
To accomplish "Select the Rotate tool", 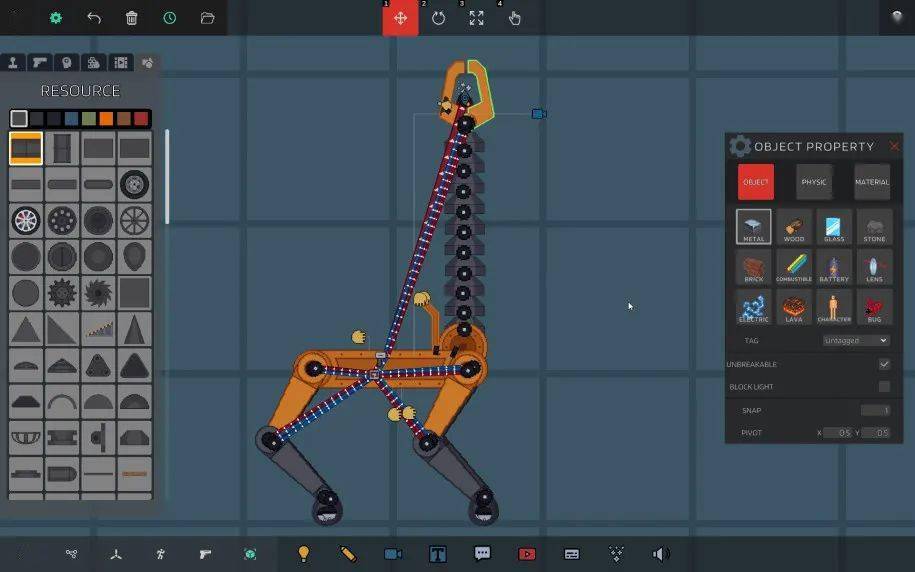I will [438, 18].
